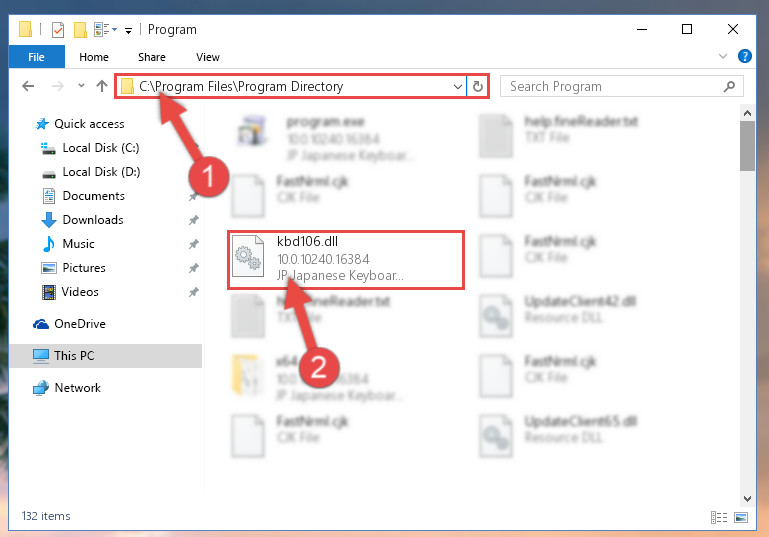Toggle the pin icon beside Videos
Image resolution: width=769 pixels, height=537 pixels.
point(194,292)
